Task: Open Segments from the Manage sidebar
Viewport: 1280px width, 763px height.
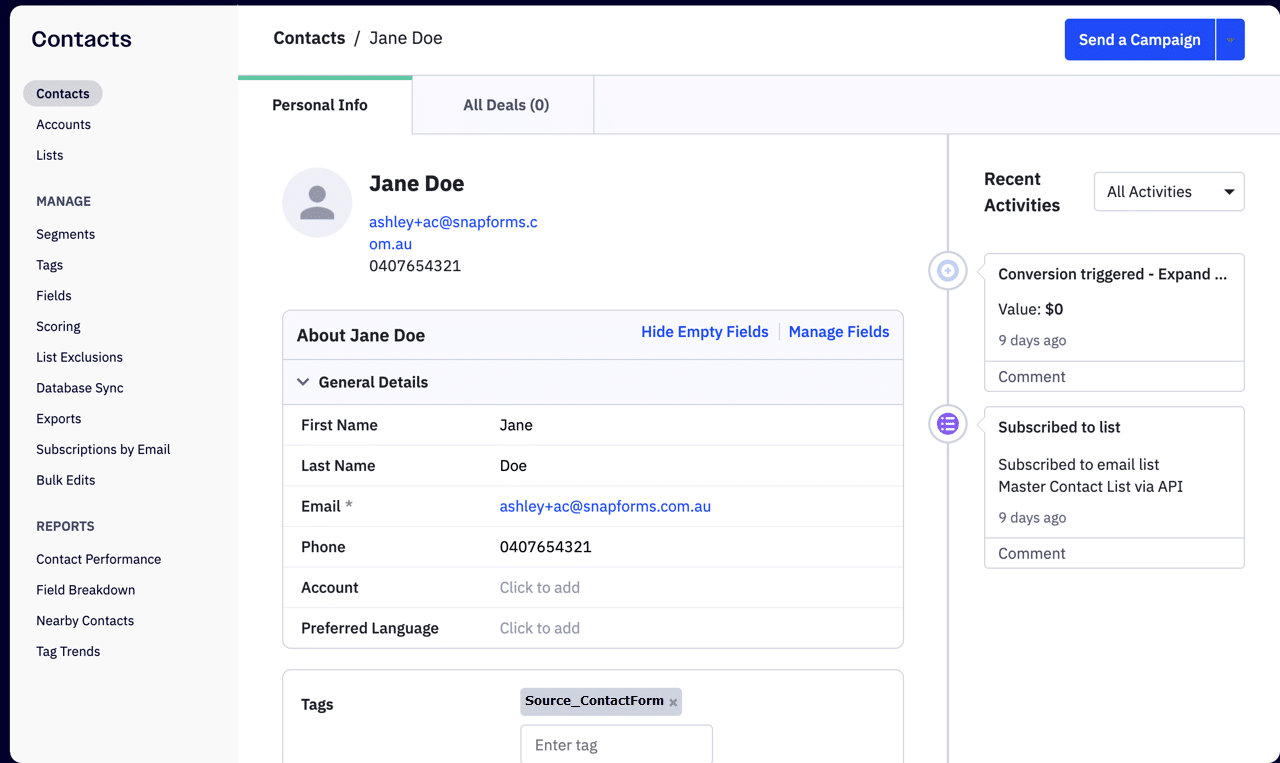Action: click(x=65, y=234)
